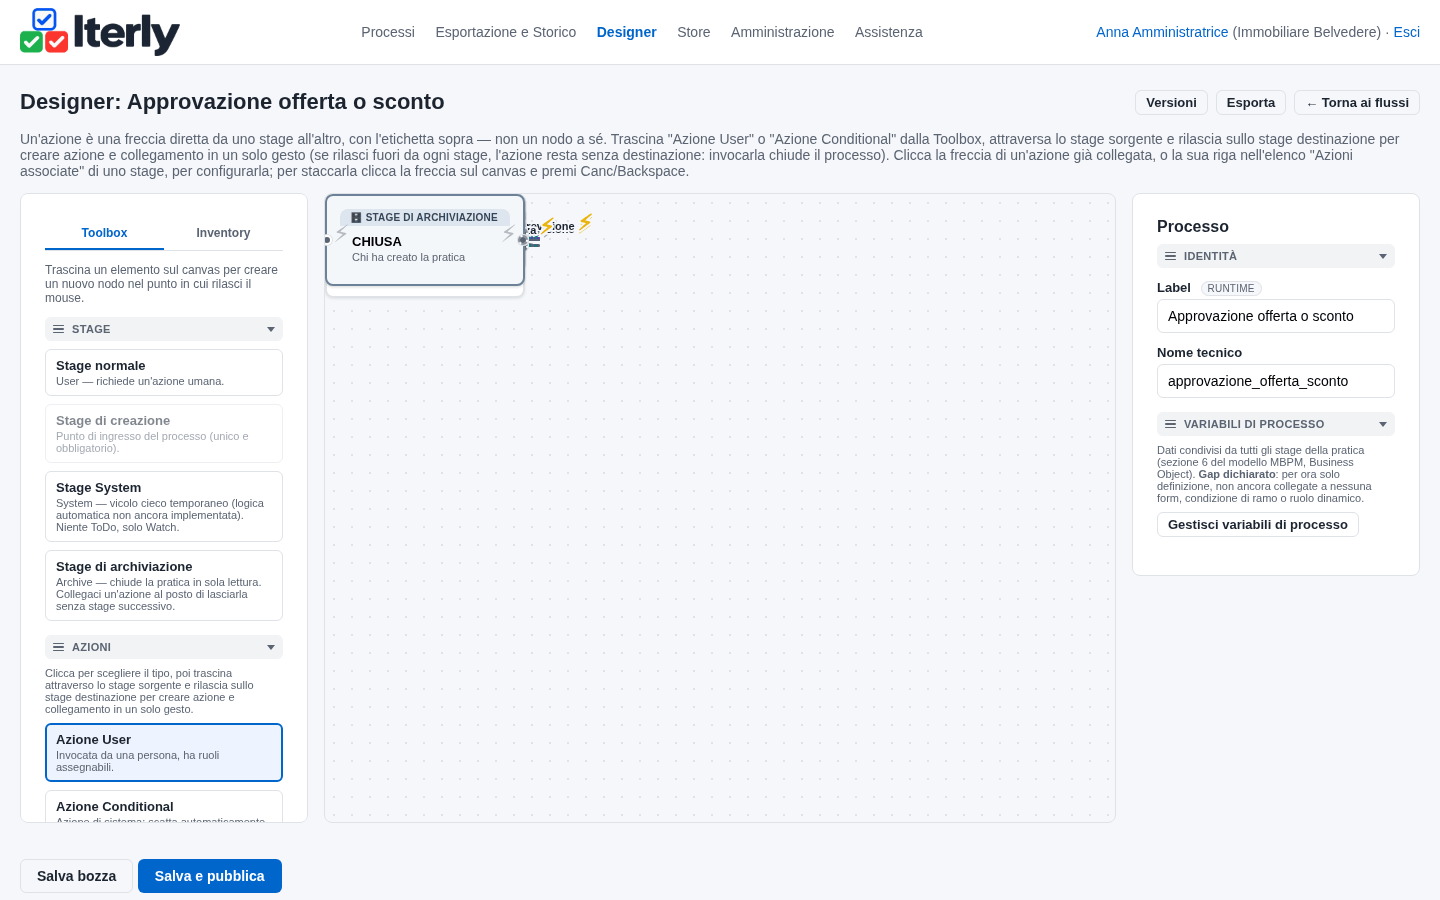Click the right connector handle on CHIUSA

click(x=523, y=240)
